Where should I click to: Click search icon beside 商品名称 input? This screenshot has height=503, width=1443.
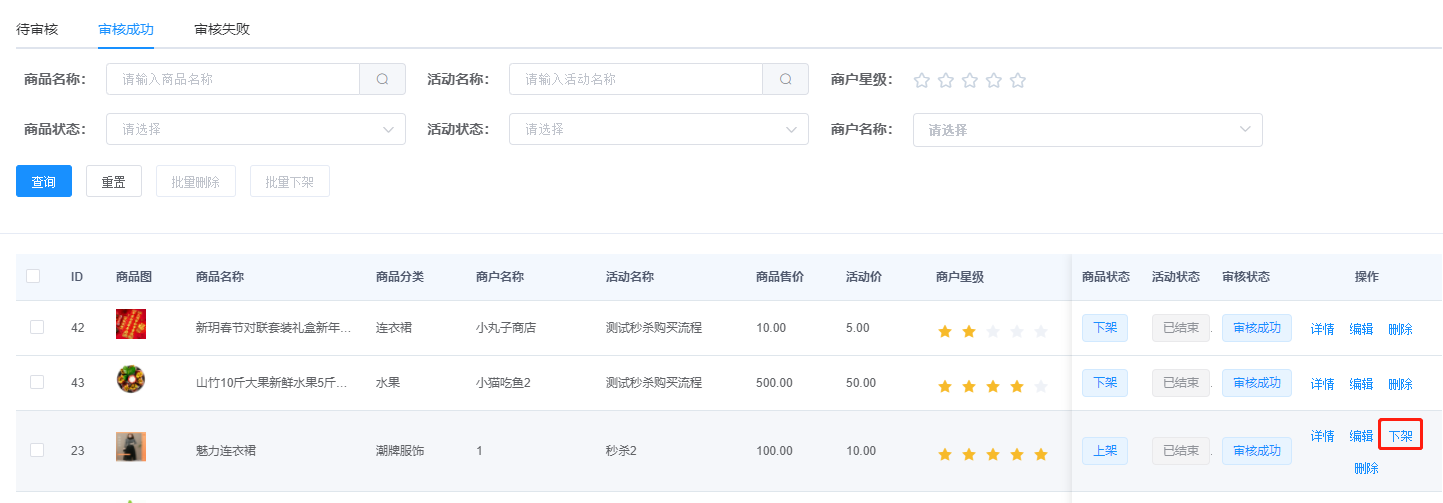[382, 79]
